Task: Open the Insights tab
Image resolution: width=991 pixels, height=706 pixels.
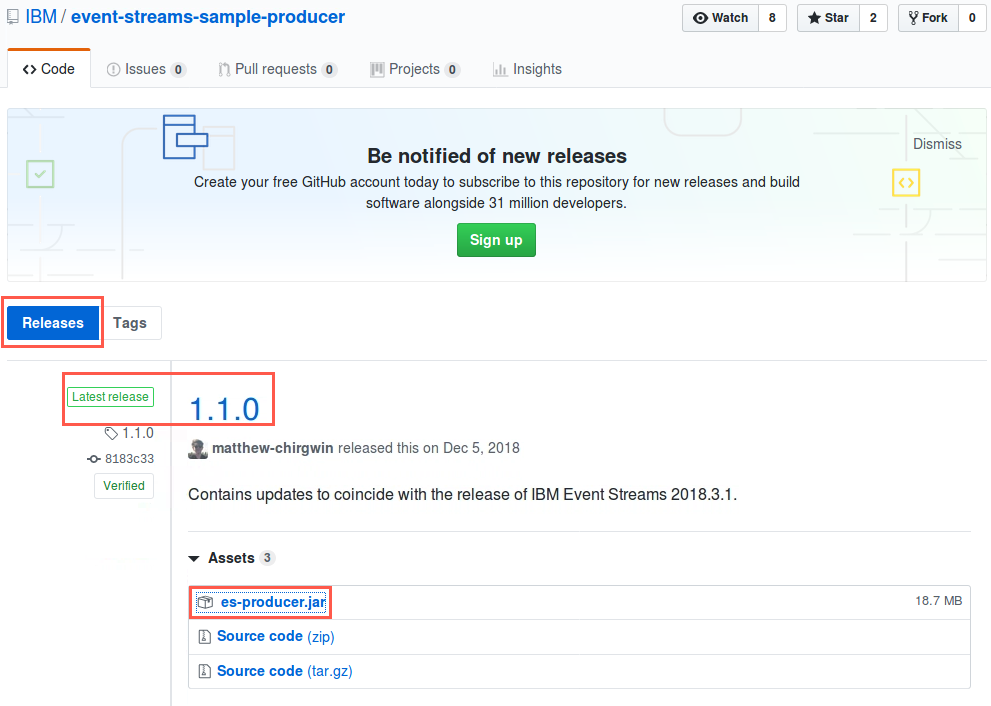Action: click(x=527, y=70)
